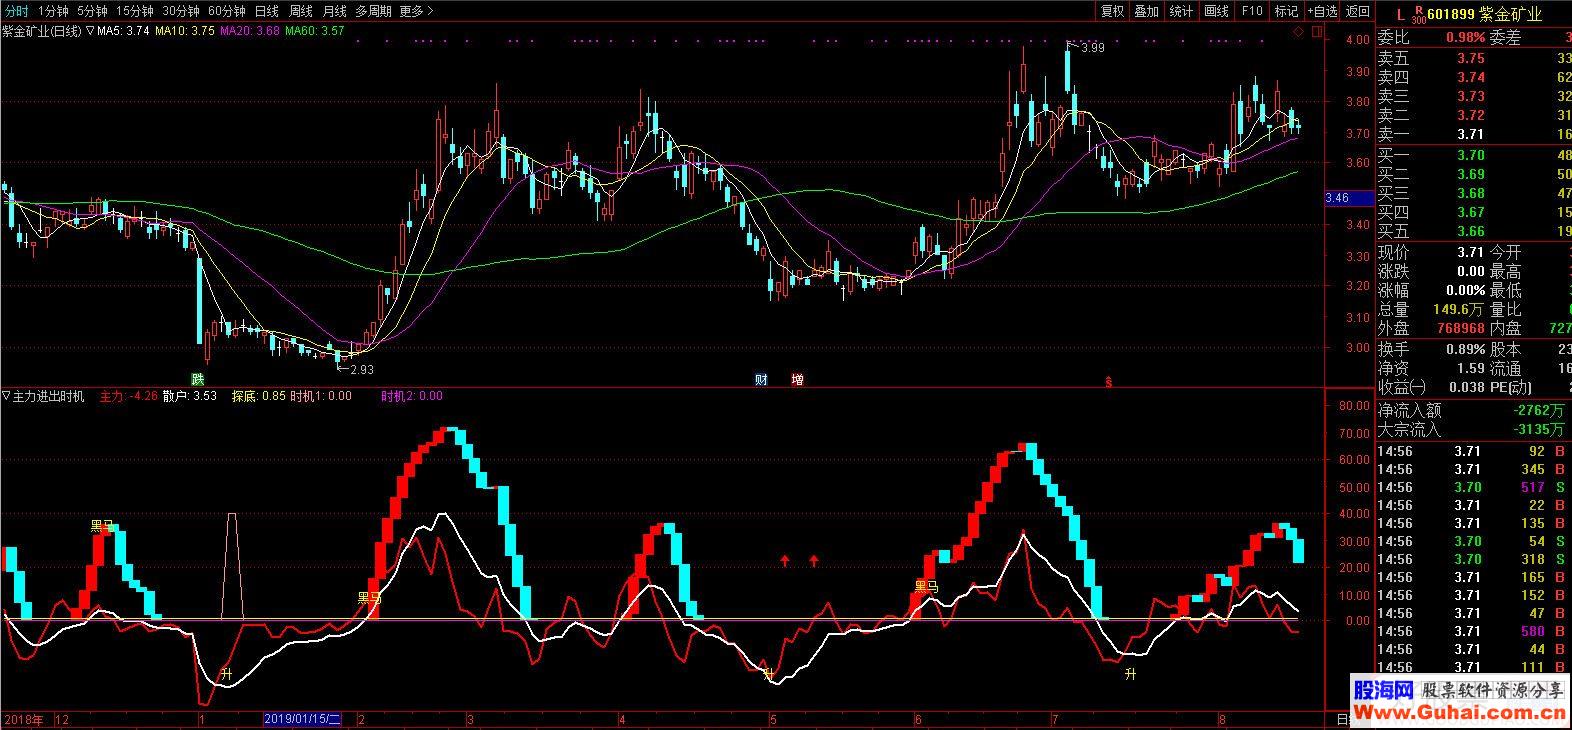The width and height of the screenshot is (1572, 730).
Task: Switch to the 分时 intraday chart tab
Action: tap(15, 11)
